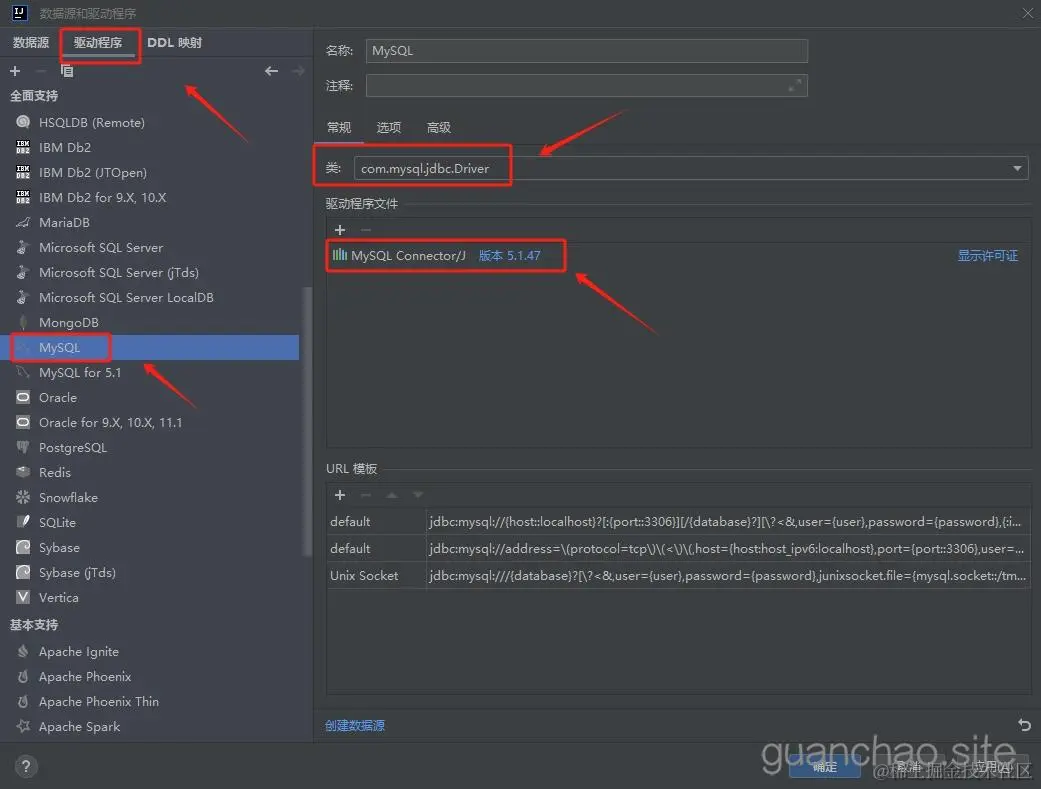Viewport: 1041px width, 789px height.
Task: Open help with the question mark icon
Action: 25,767
